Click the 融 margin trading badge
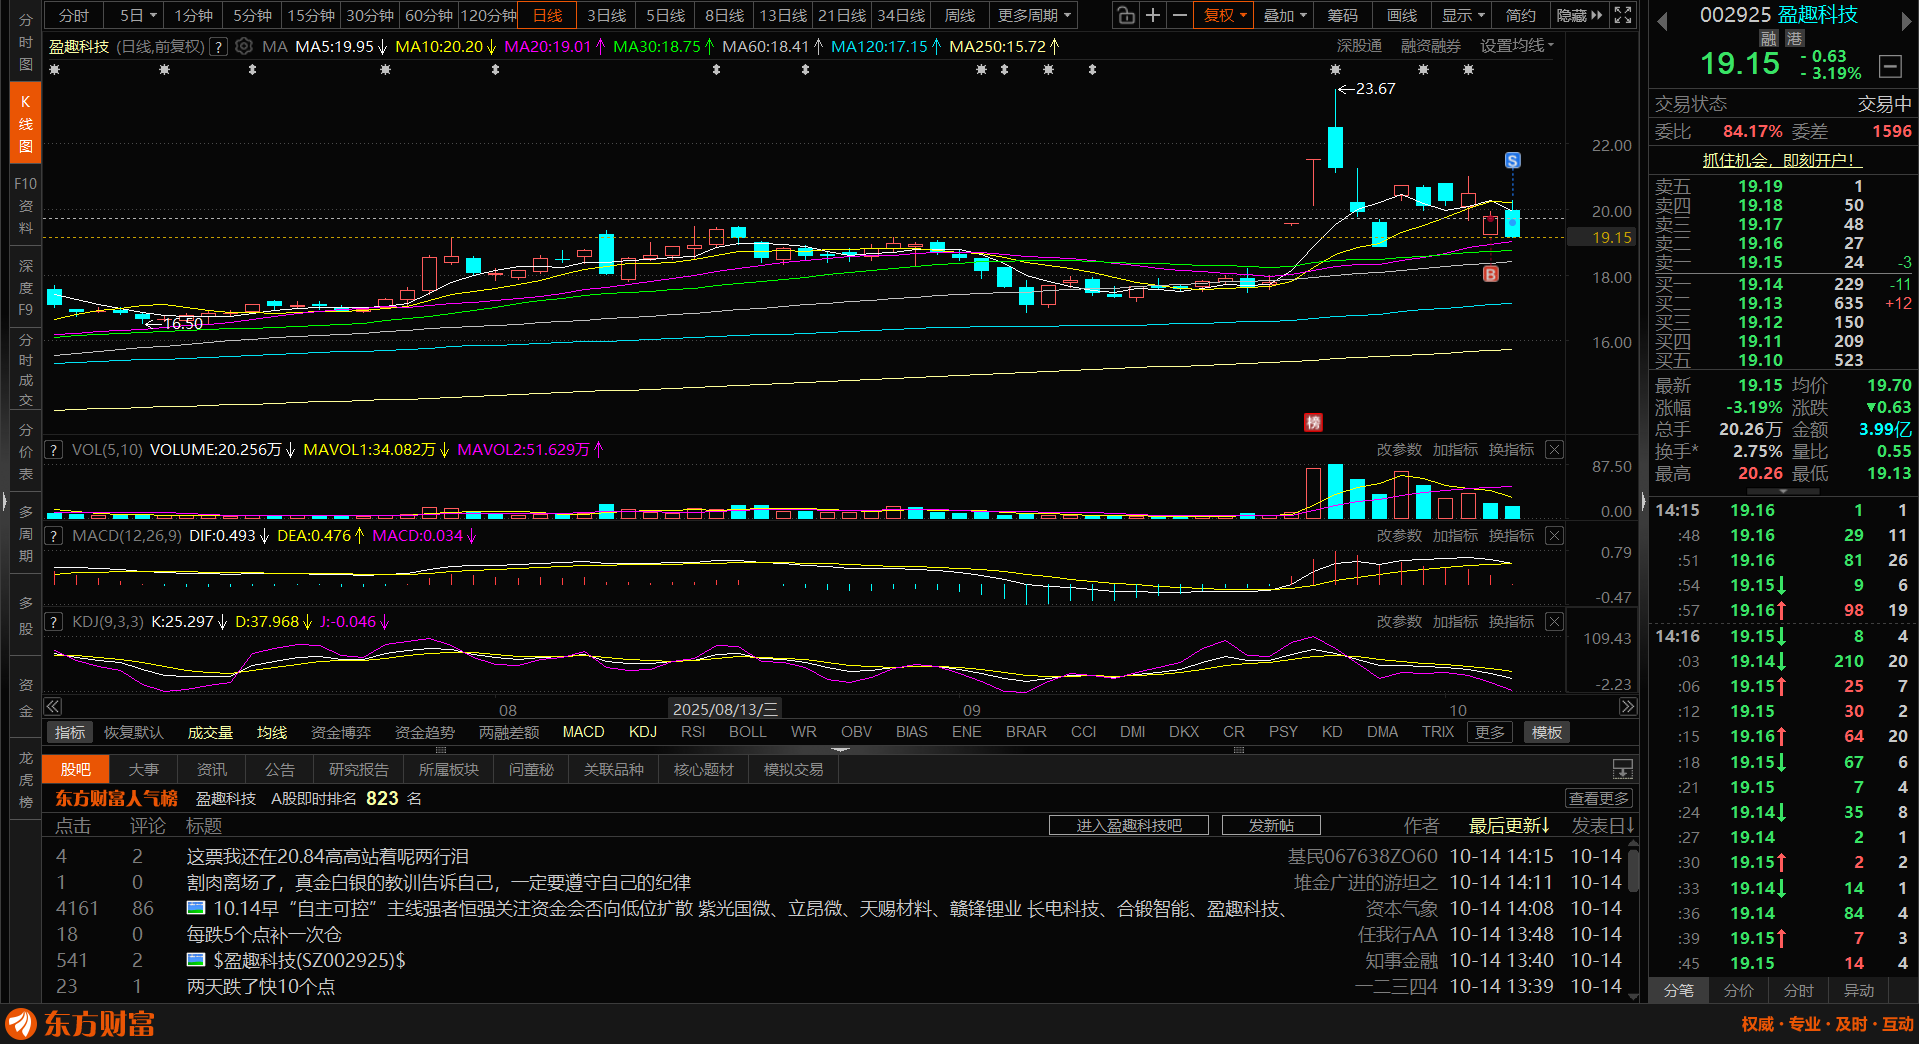1919x1044 pixels. (1769, 38)
